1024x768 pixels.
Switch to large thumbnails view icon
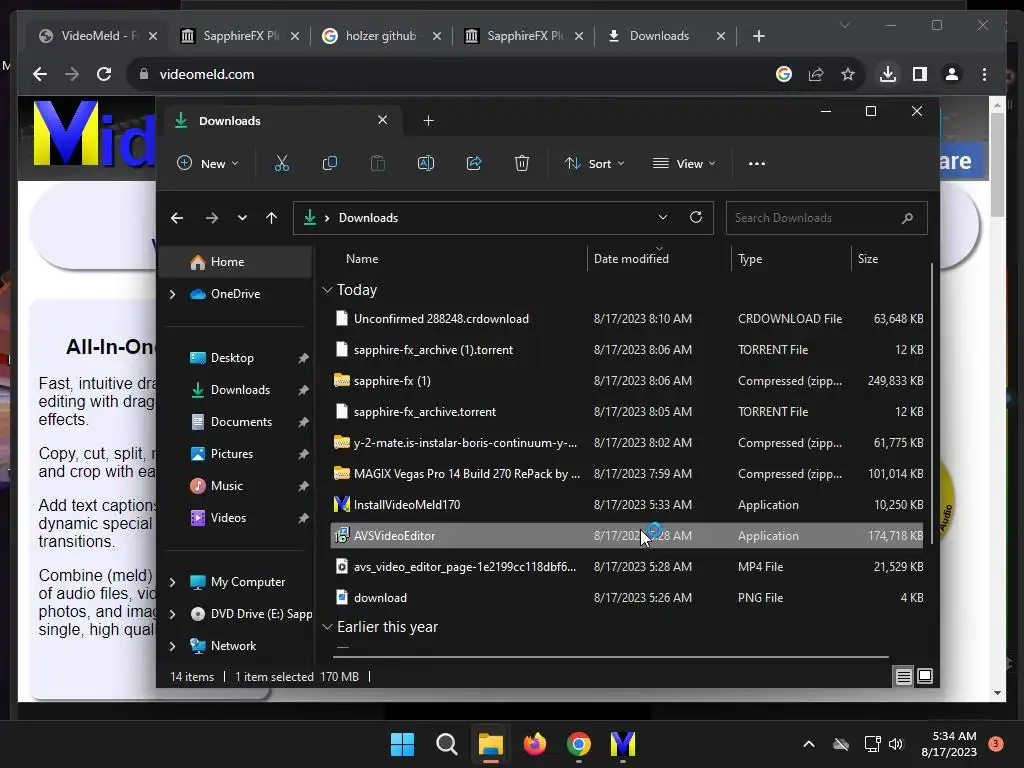click(x=925, y=677)
